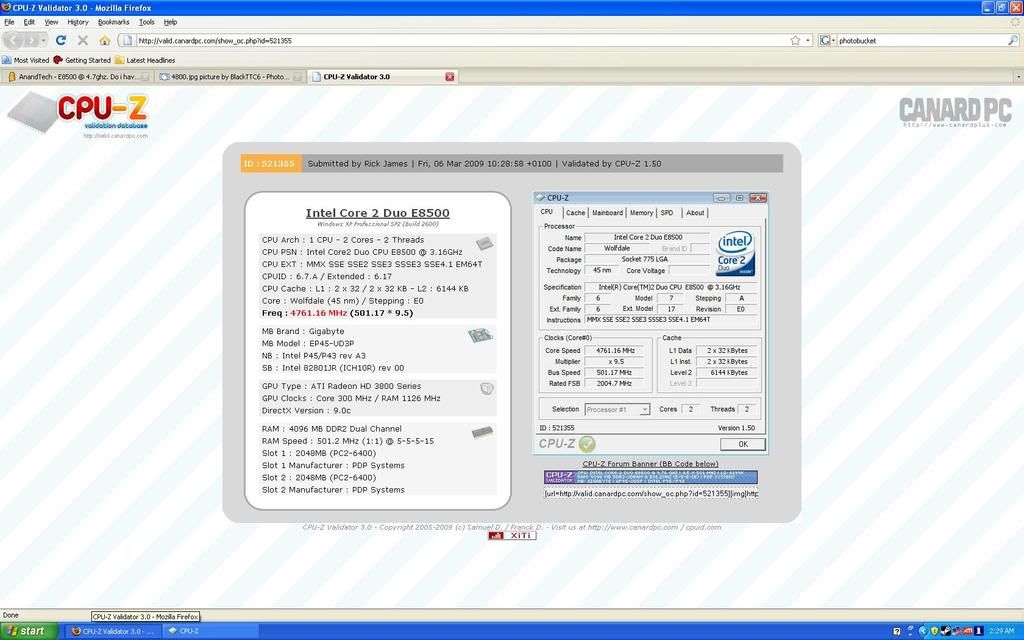This screenshot has width=1024, height=640.
Task: Click the Canard PC logo
Action: click(x=954, y=111)
